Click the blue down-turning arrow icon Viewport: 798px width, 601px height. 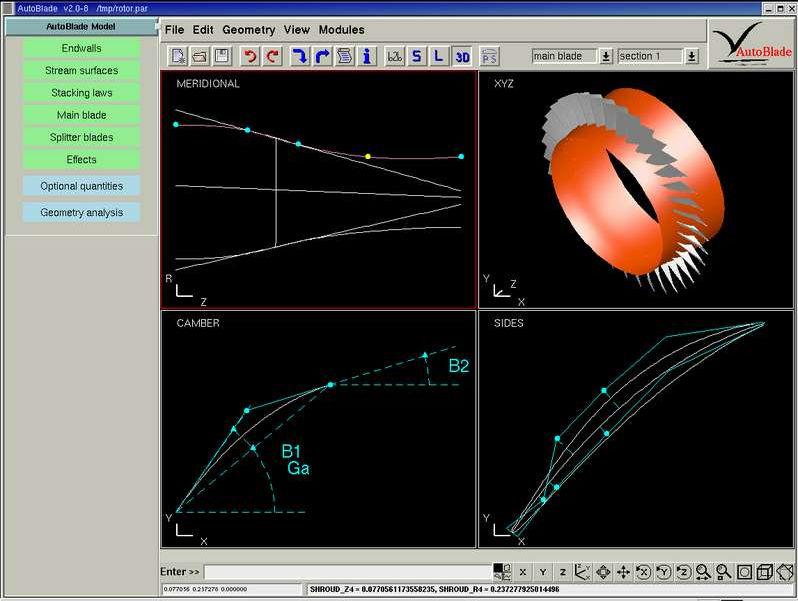(x=299, y=56)
